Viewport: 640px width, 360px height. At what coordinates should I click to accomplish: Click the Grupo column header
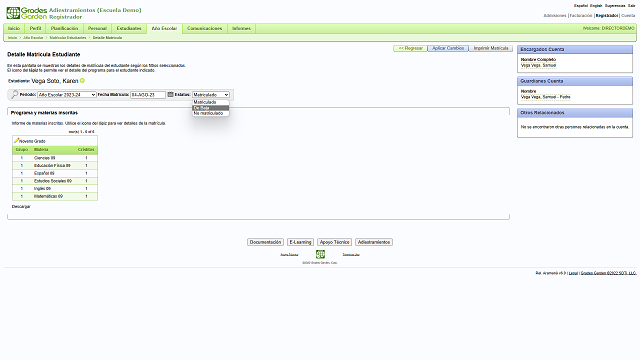[x=22, y=150]
